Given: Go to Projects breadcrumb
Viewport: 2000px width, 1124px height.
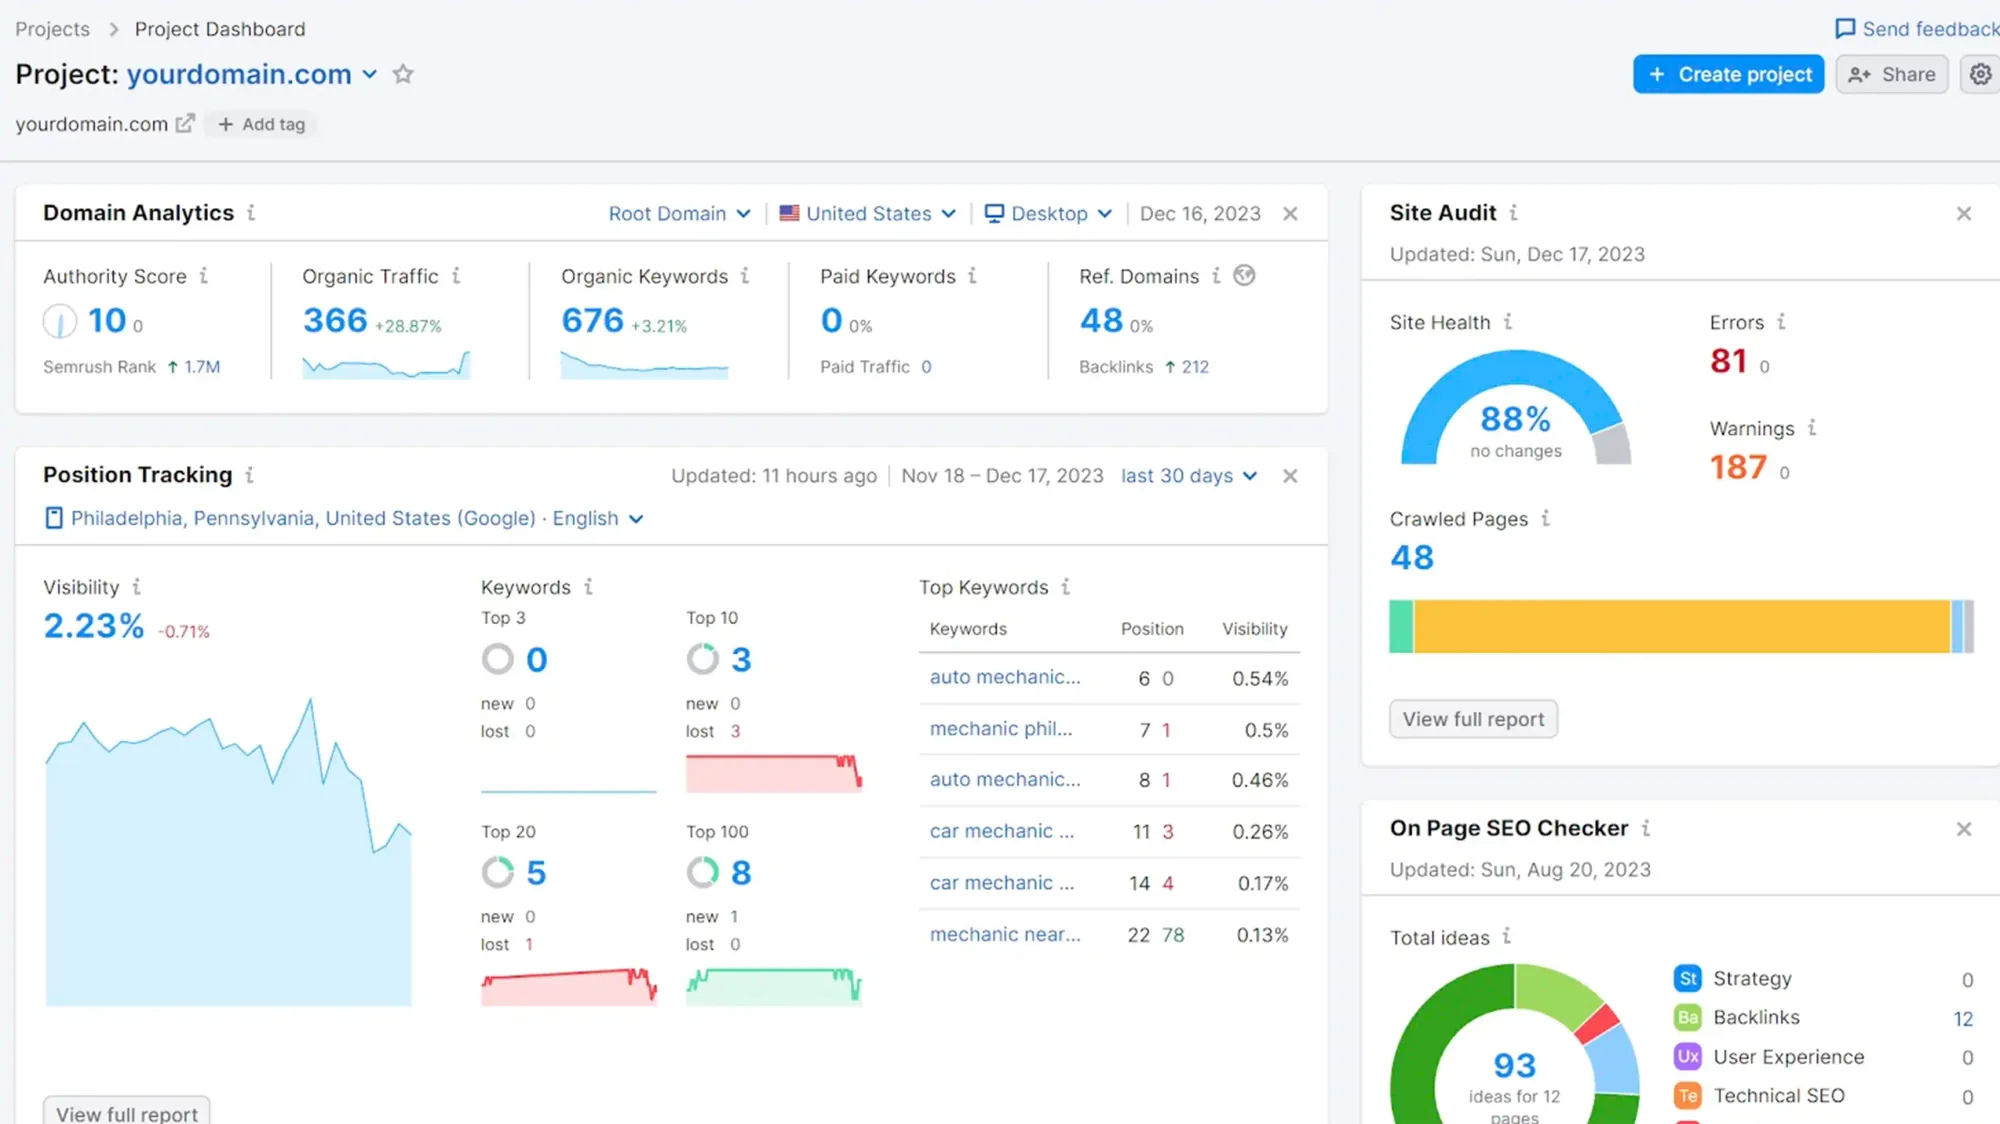Looking at the screenshot, I should (52, 29).
